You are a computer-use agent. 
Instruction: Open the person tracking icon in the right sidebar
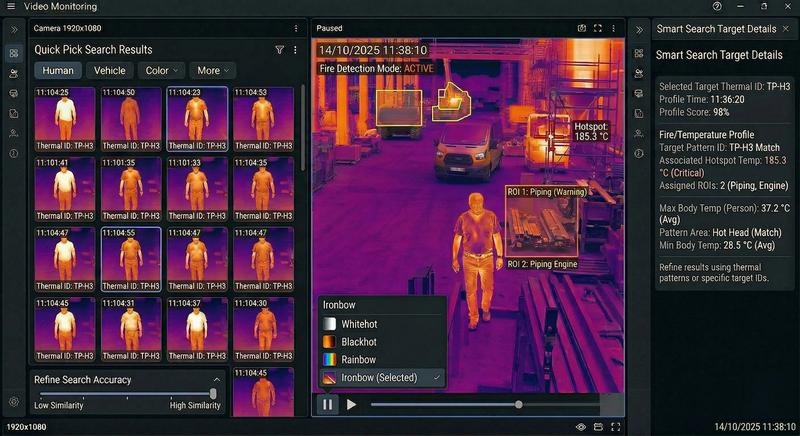coord(639,134)
